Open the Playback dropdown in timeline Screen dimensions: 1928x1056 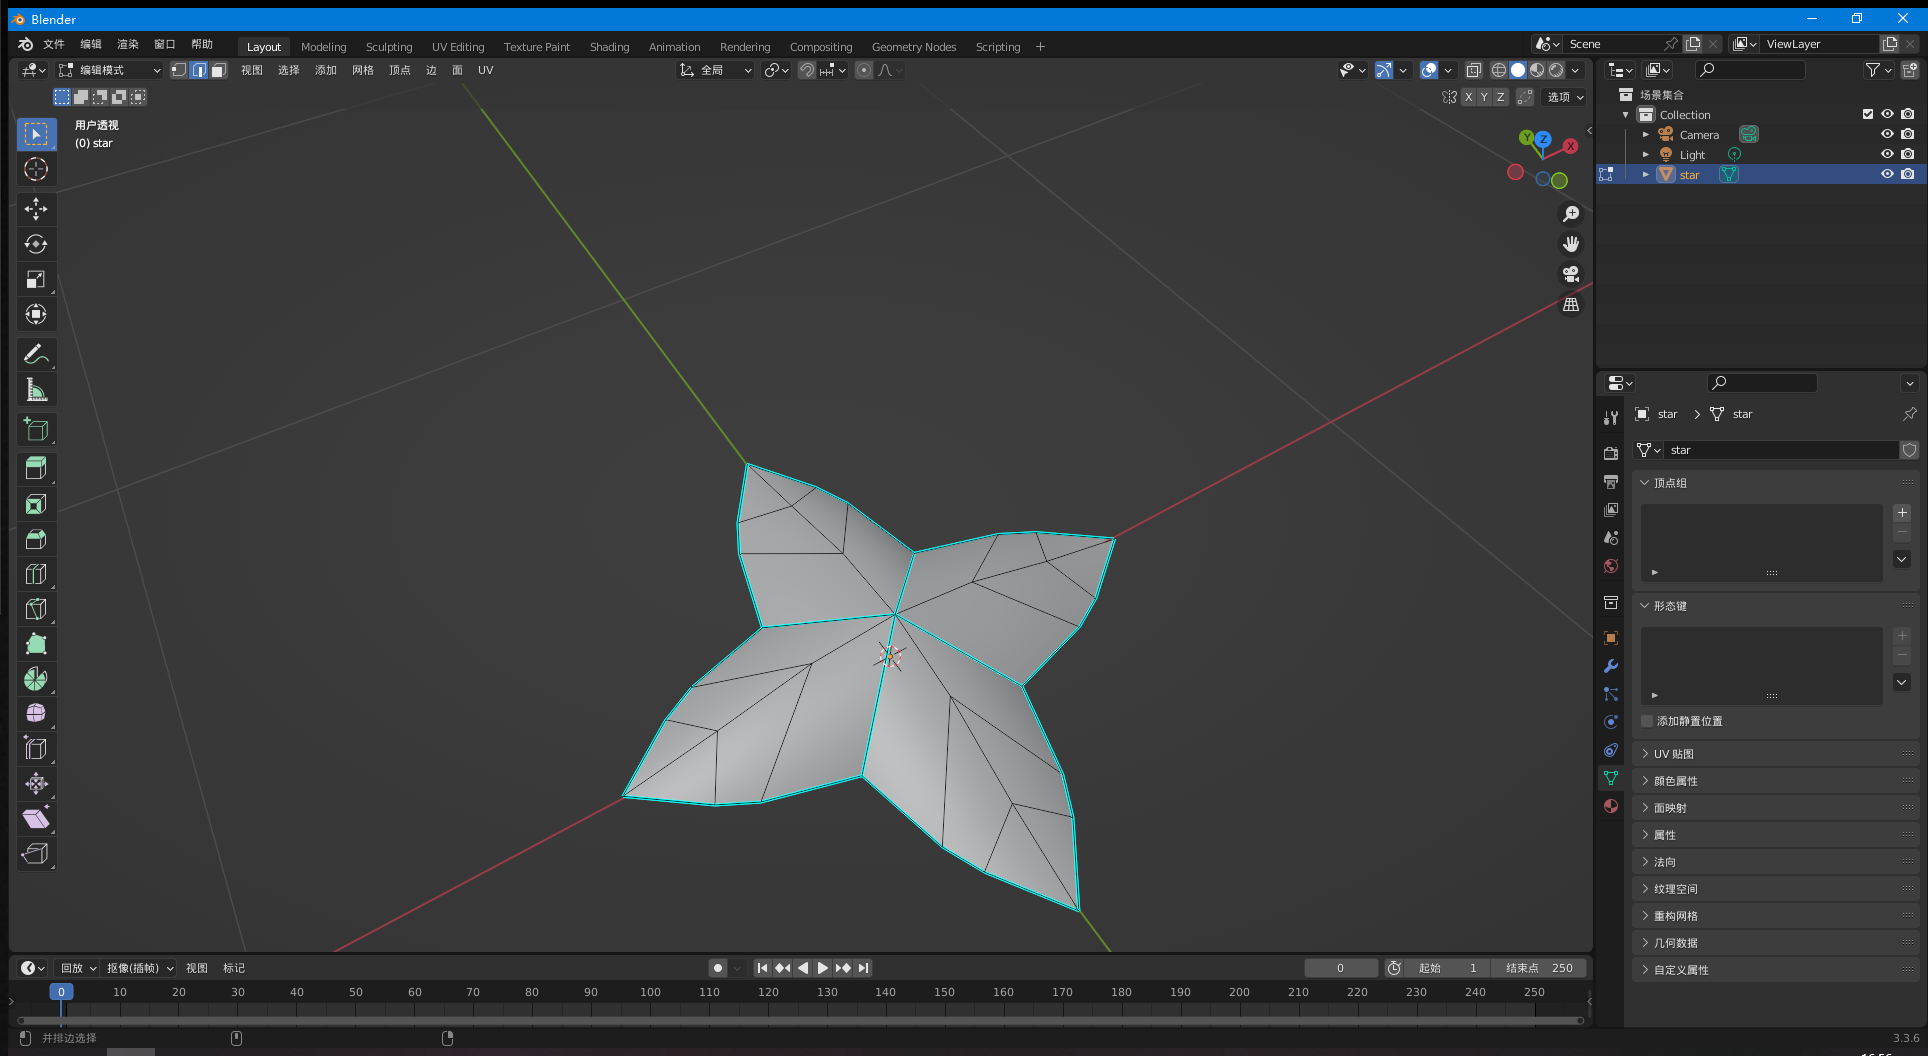coord(78,968)
